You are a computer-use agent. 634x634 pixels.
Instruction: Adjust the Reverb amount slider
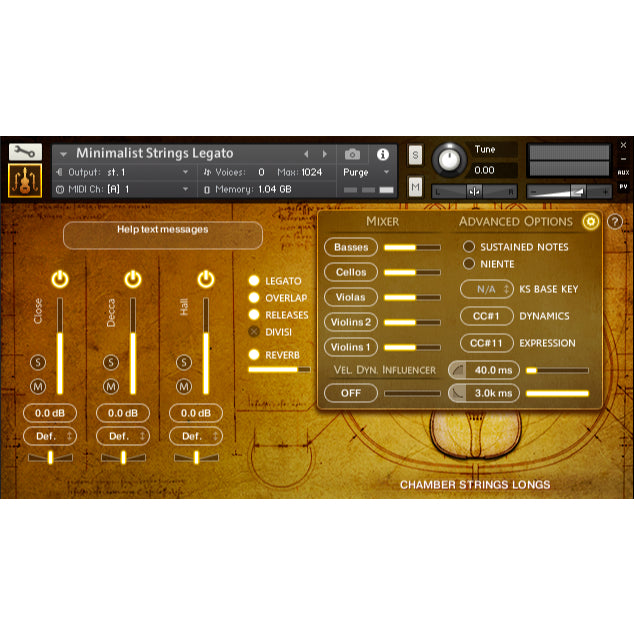pyautogui.click(x=279, y=370)
